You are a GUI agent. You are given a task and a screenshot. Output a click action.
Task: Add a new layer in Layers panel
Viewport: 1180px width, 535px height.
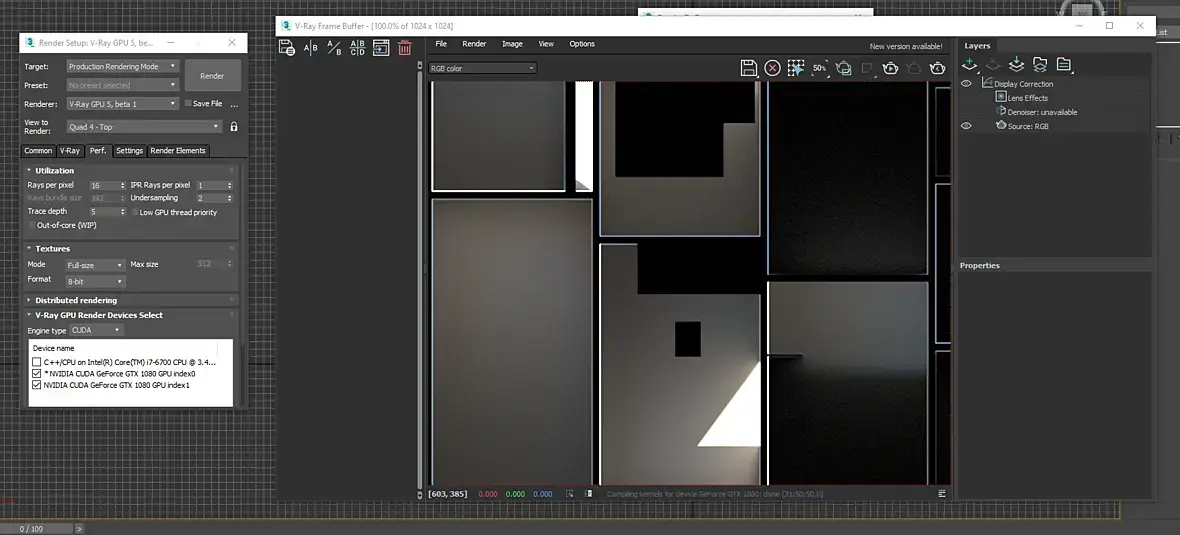tap(969, 65)
